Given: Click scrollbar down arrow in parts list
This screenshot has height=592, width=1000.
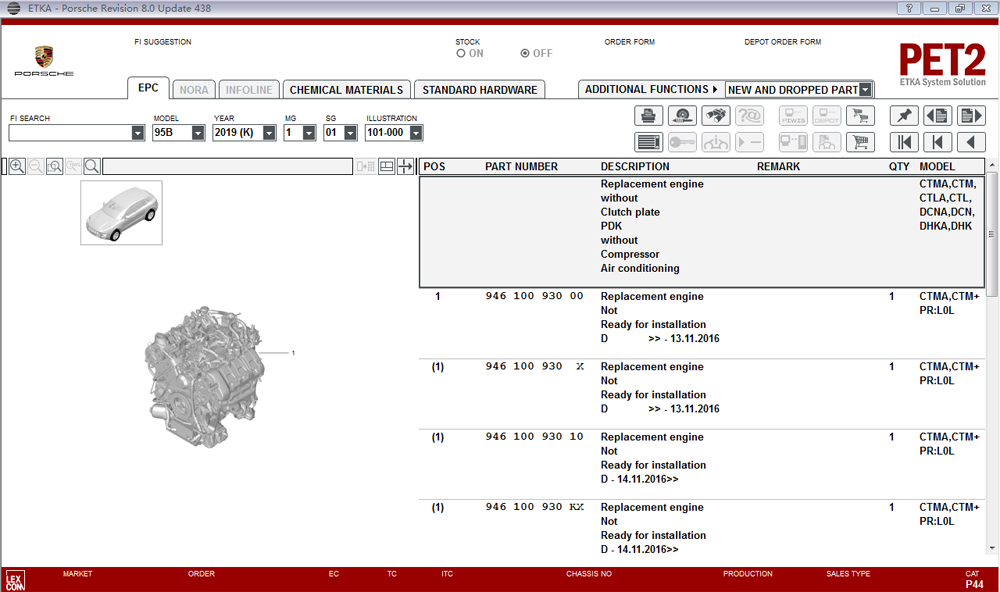Looking at the screenshot, I should (x=992, y=548).
